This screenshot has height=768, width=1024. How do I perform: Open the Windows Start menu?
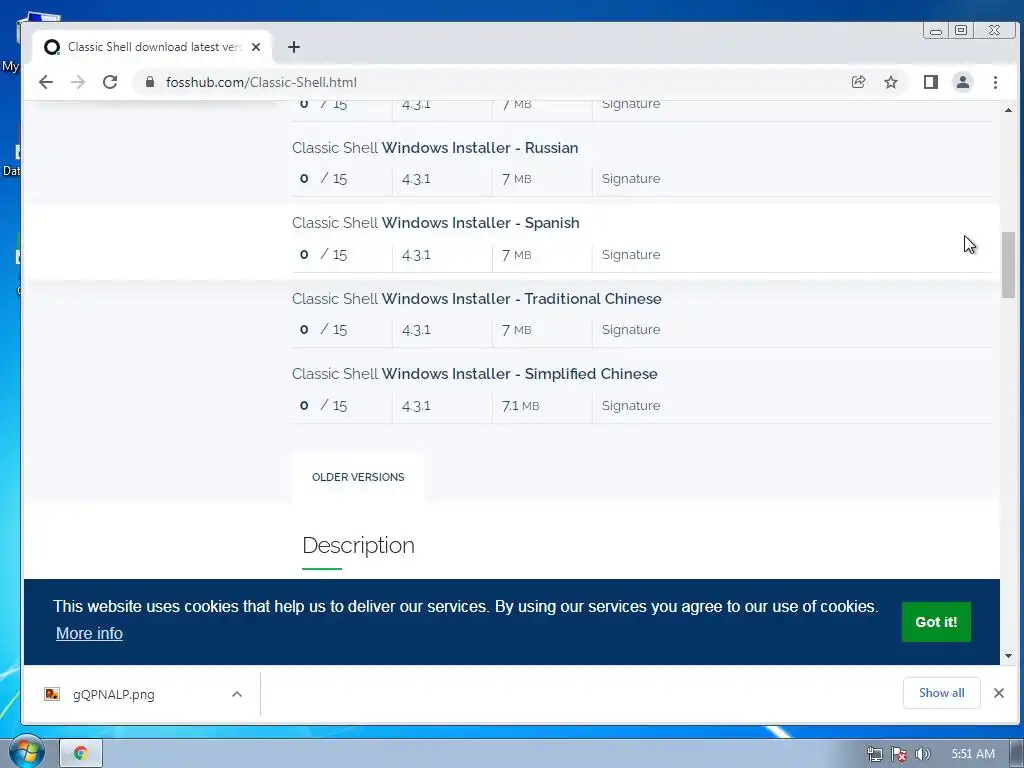pyautogui.click(x=26, y=752)
